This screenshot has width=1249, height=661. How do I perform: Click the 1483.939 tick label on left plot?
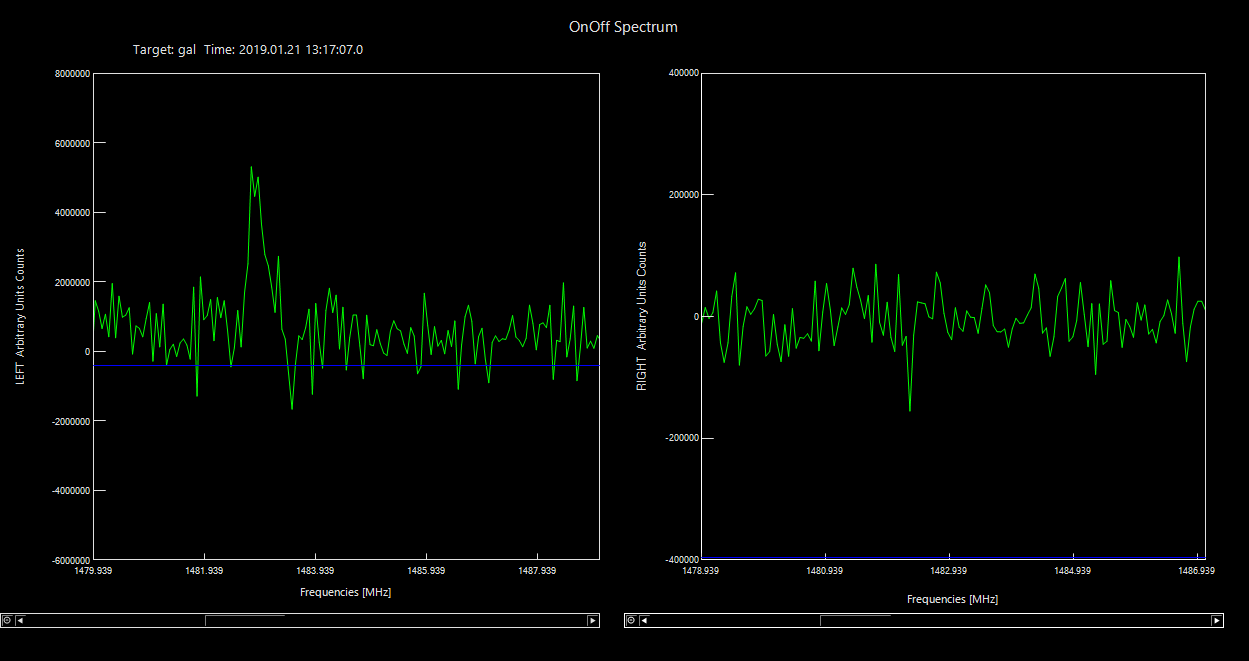pyautogui.click(x=315, y=571)
